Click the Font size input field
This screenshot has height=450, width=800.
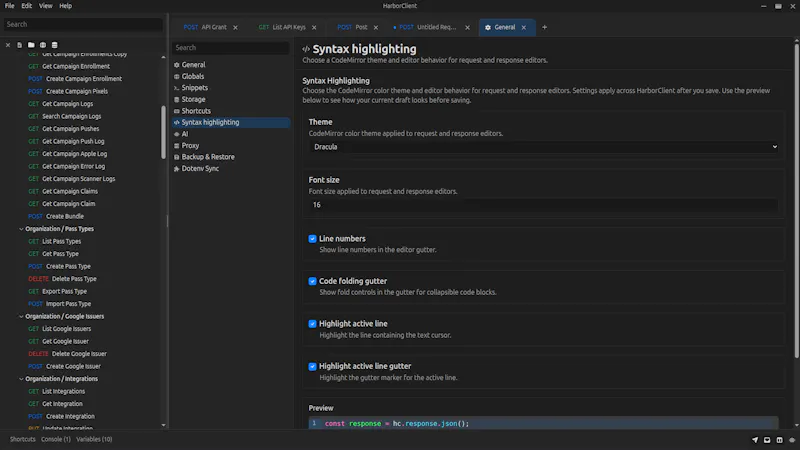[x=543, y=205]
